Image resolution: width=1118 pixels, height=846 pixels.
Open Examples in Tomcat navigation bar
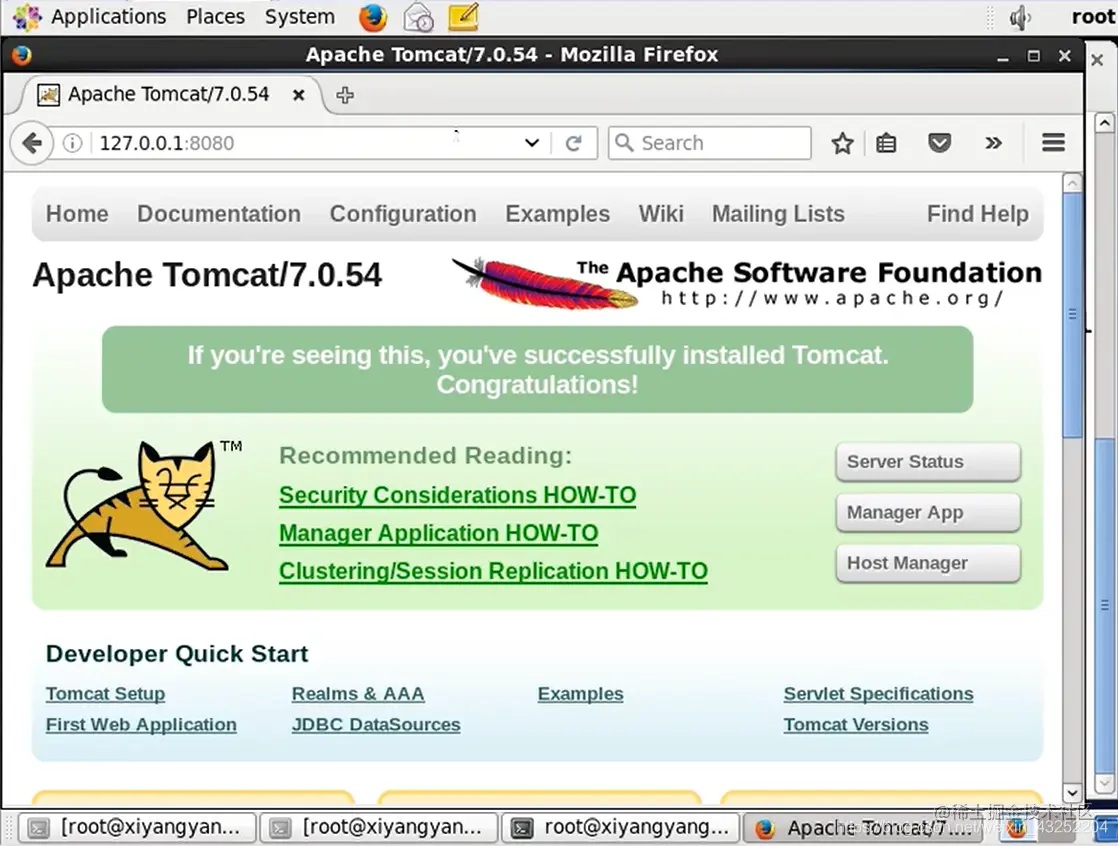[558, 214]
